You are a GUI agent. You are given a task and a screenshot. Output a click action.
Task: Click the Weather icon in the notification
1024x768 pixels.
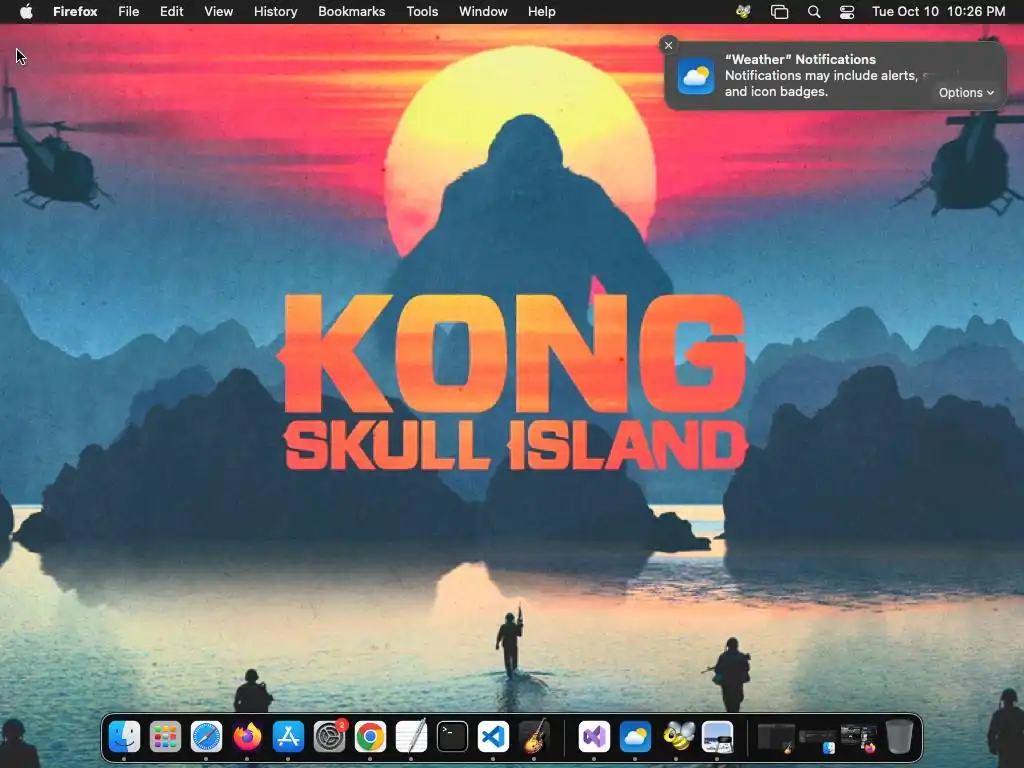pos(696,76)
